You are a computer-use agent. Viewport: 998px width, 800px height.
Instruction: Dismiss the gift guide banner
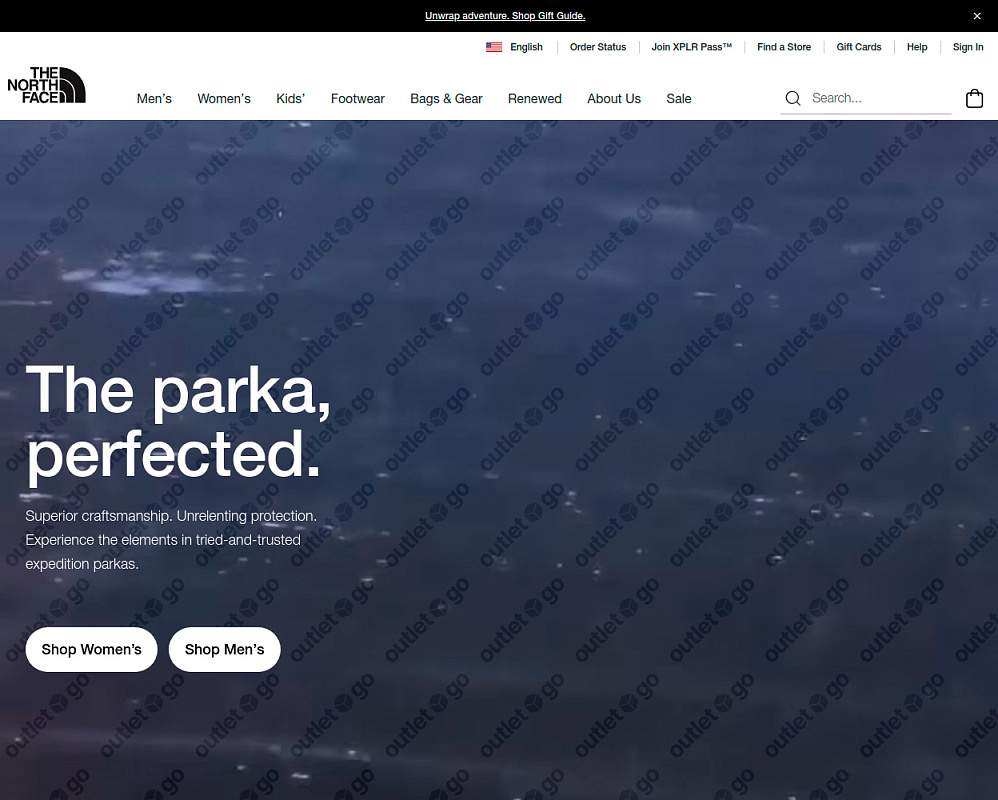(x=977, y=16)
